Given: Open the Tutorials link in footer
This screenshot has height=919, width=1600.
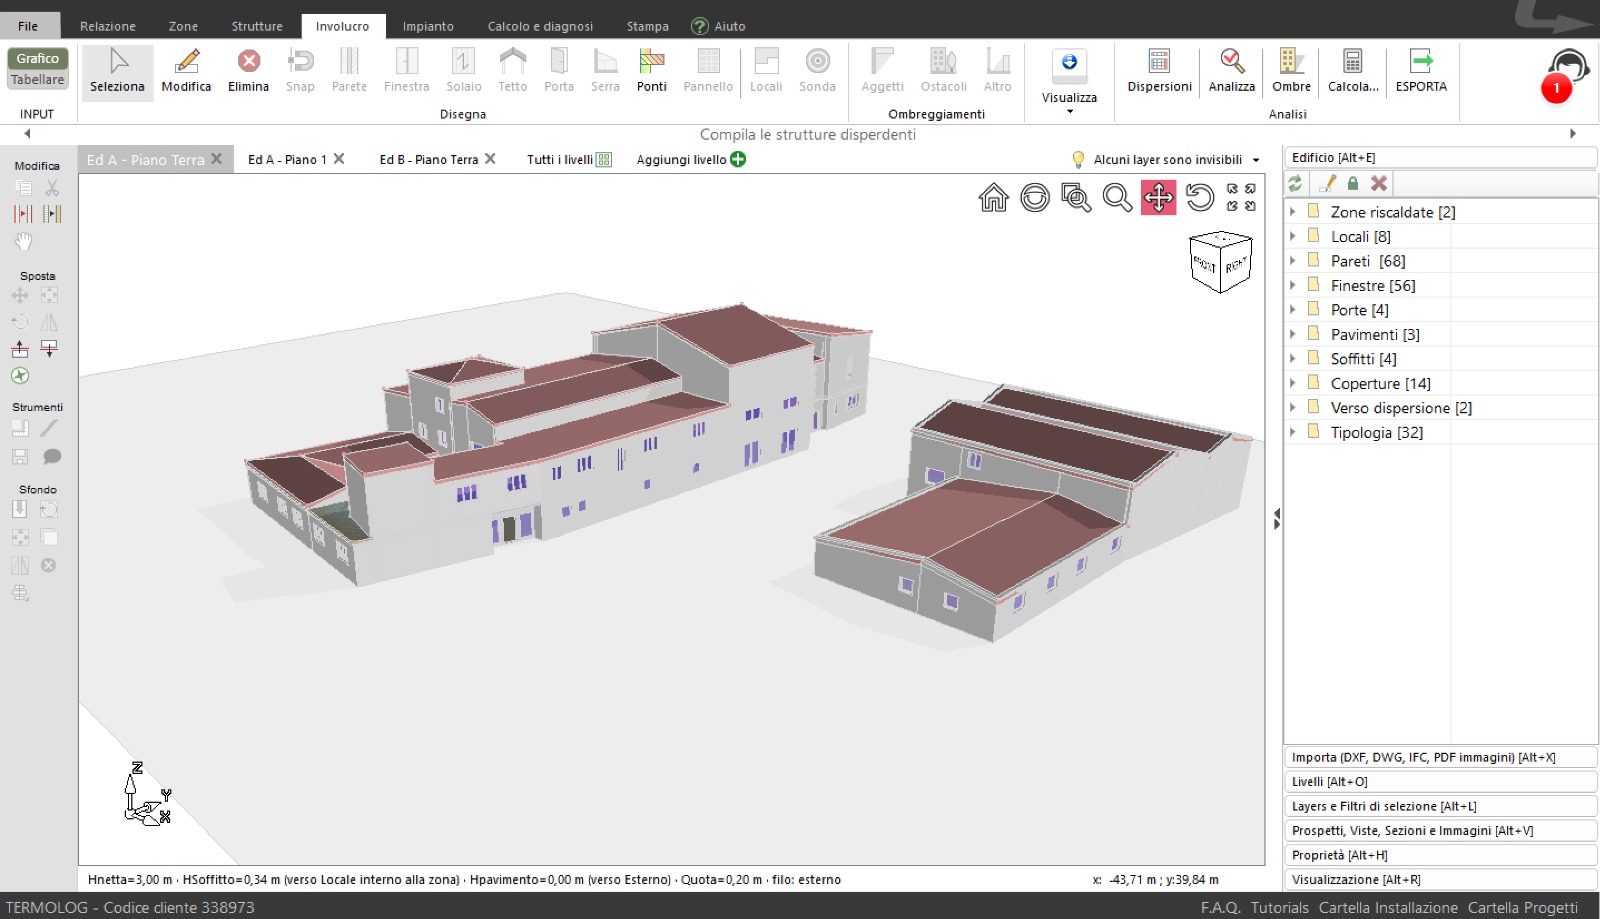Looking at the screenshot, I should [1279, 908].
